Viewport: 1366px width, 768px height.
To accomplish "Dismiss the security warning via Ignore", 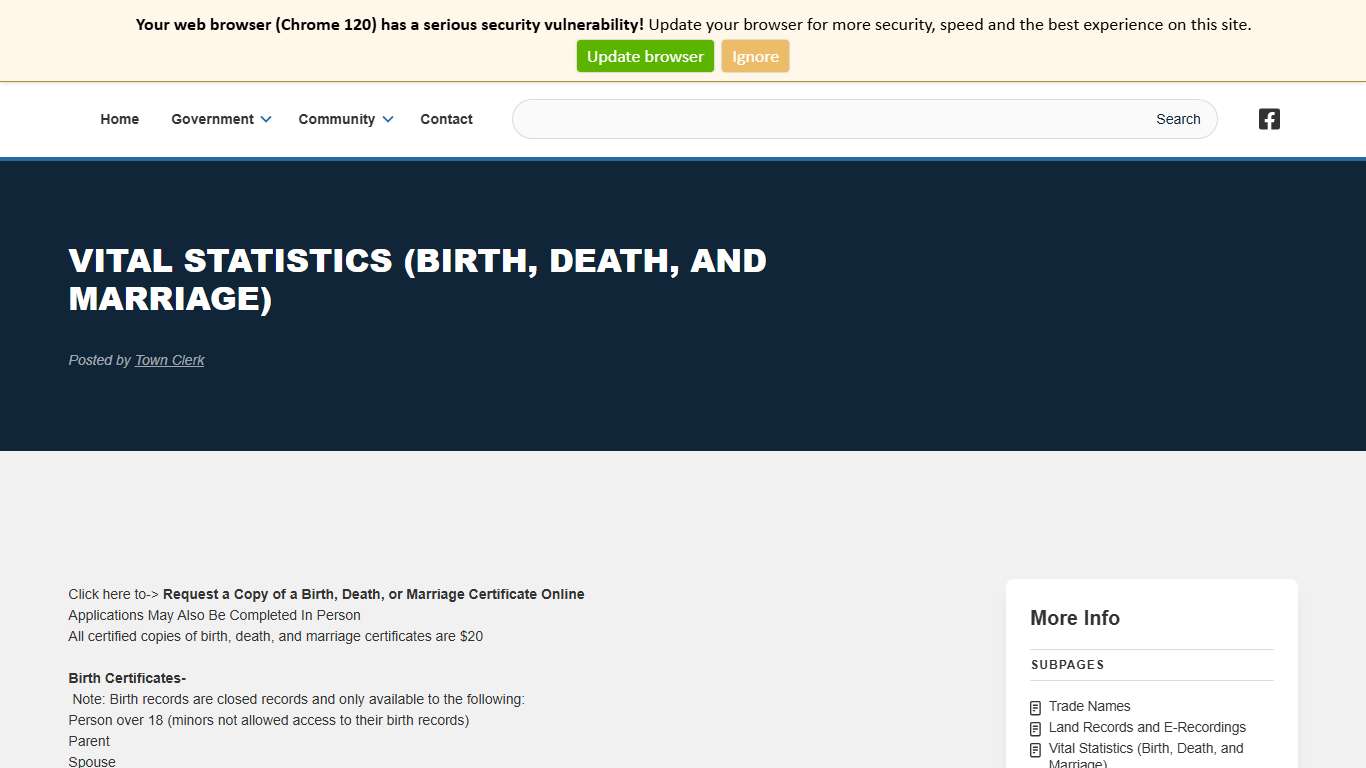I will coord(755,56).
